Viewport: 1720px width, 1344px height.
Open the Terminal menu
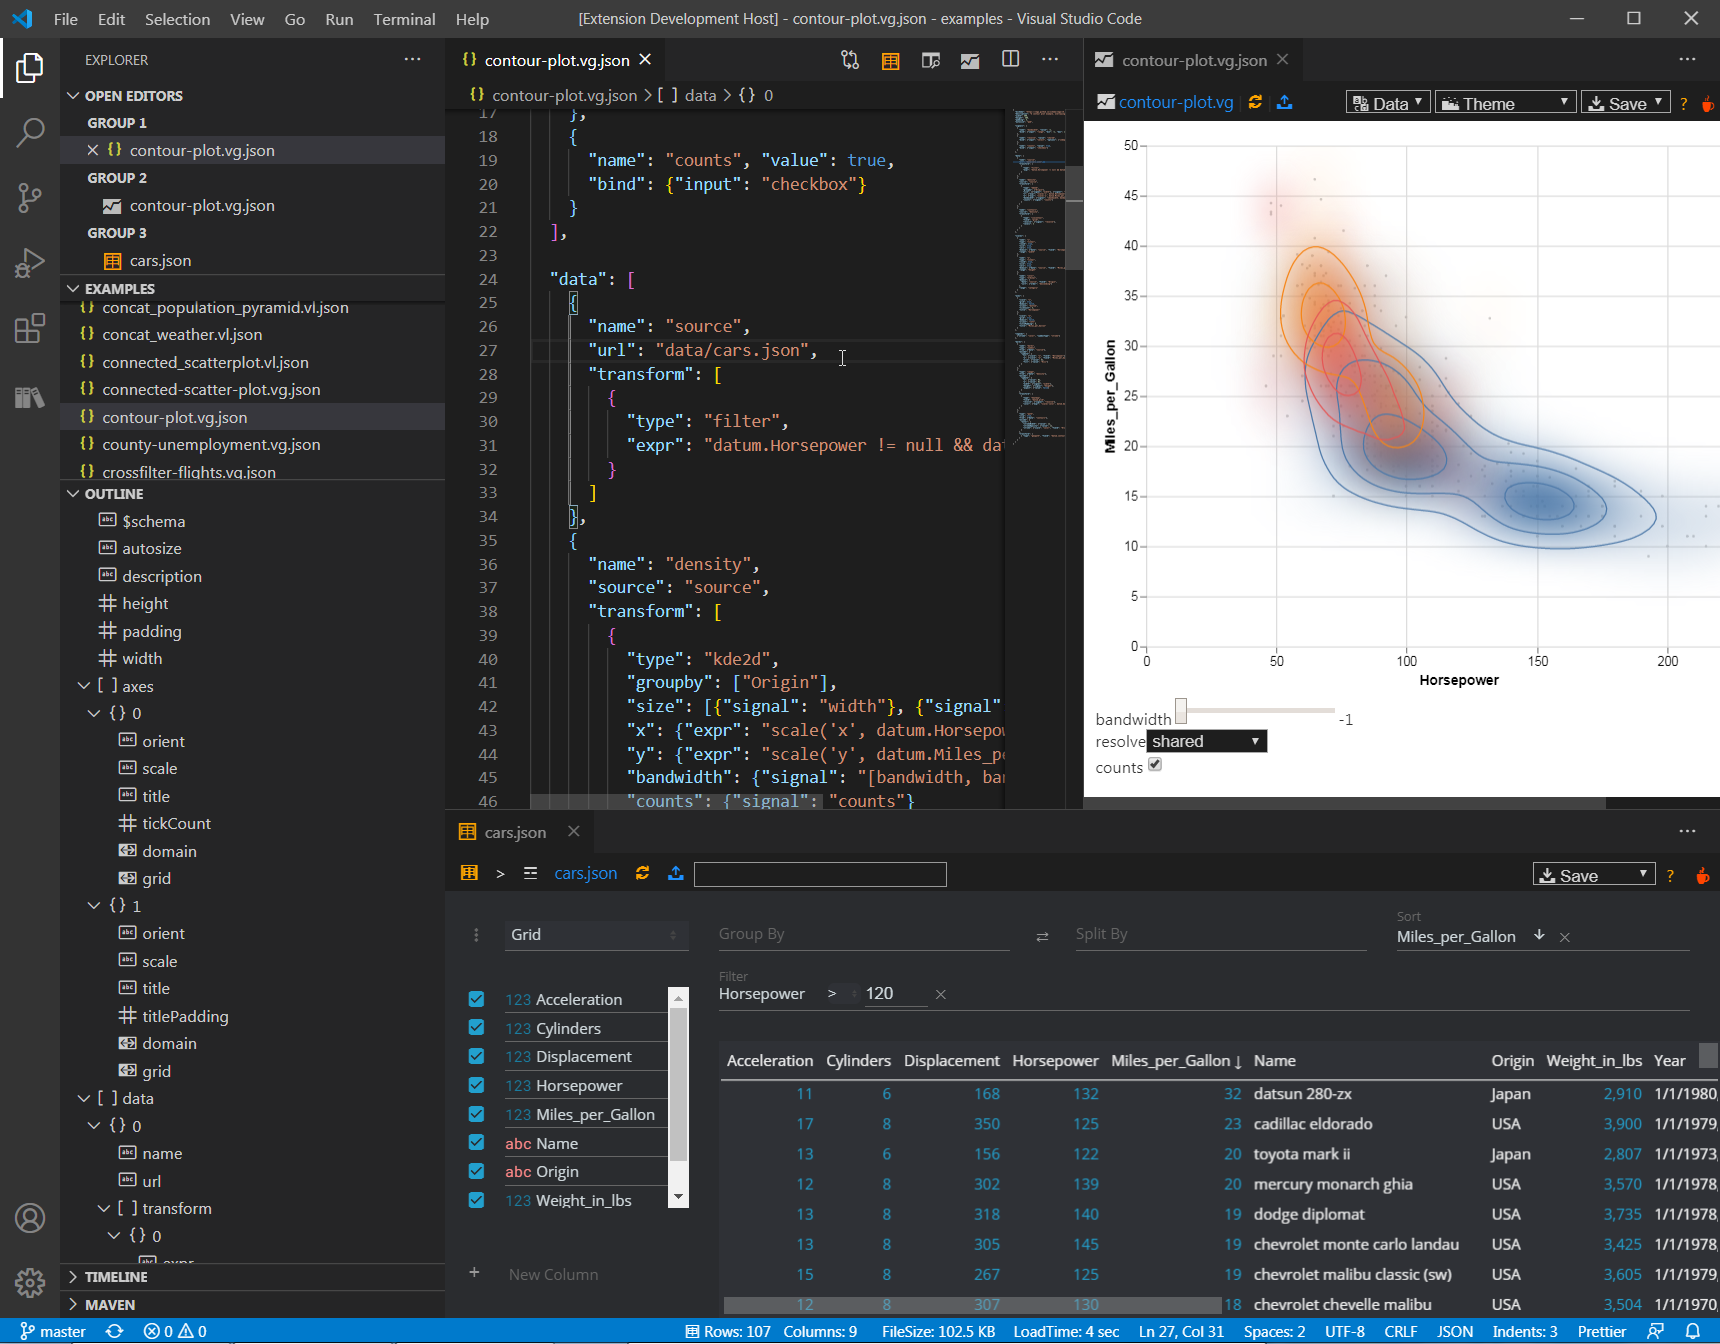coord(404,19)
